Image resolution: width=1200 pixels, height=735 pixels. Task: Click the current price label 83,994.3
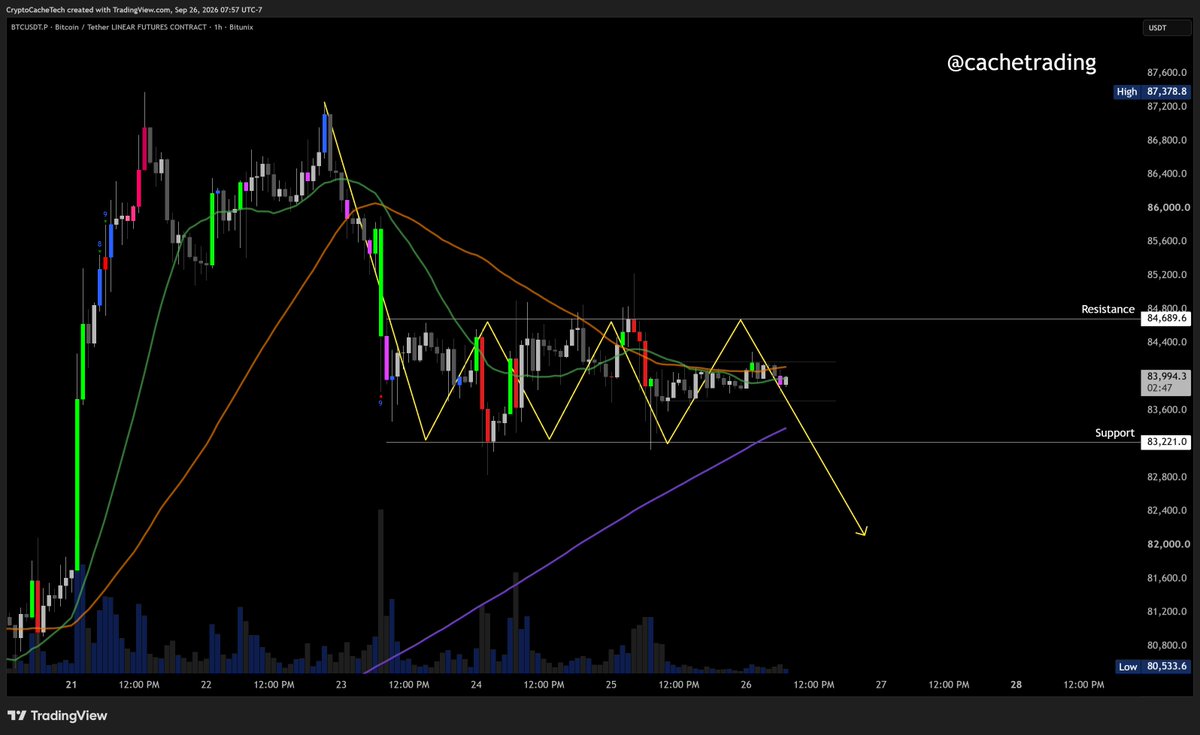coord(1166,381)
